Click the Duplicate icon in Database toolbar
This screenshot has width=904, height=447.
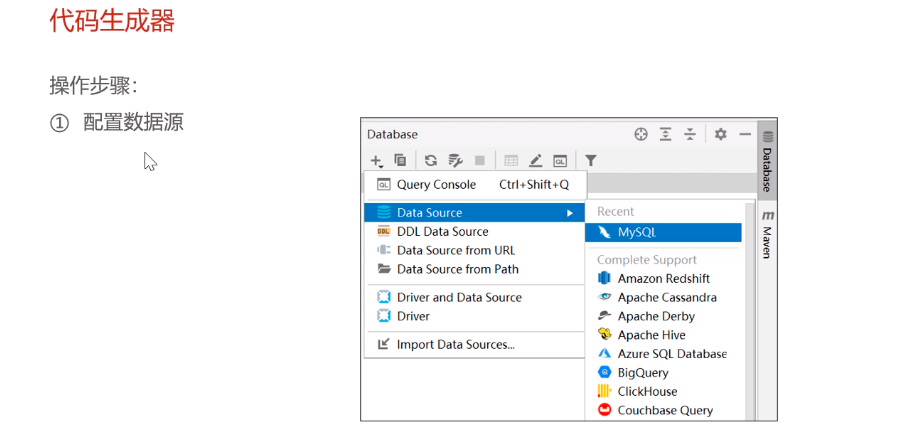point(400,160)
